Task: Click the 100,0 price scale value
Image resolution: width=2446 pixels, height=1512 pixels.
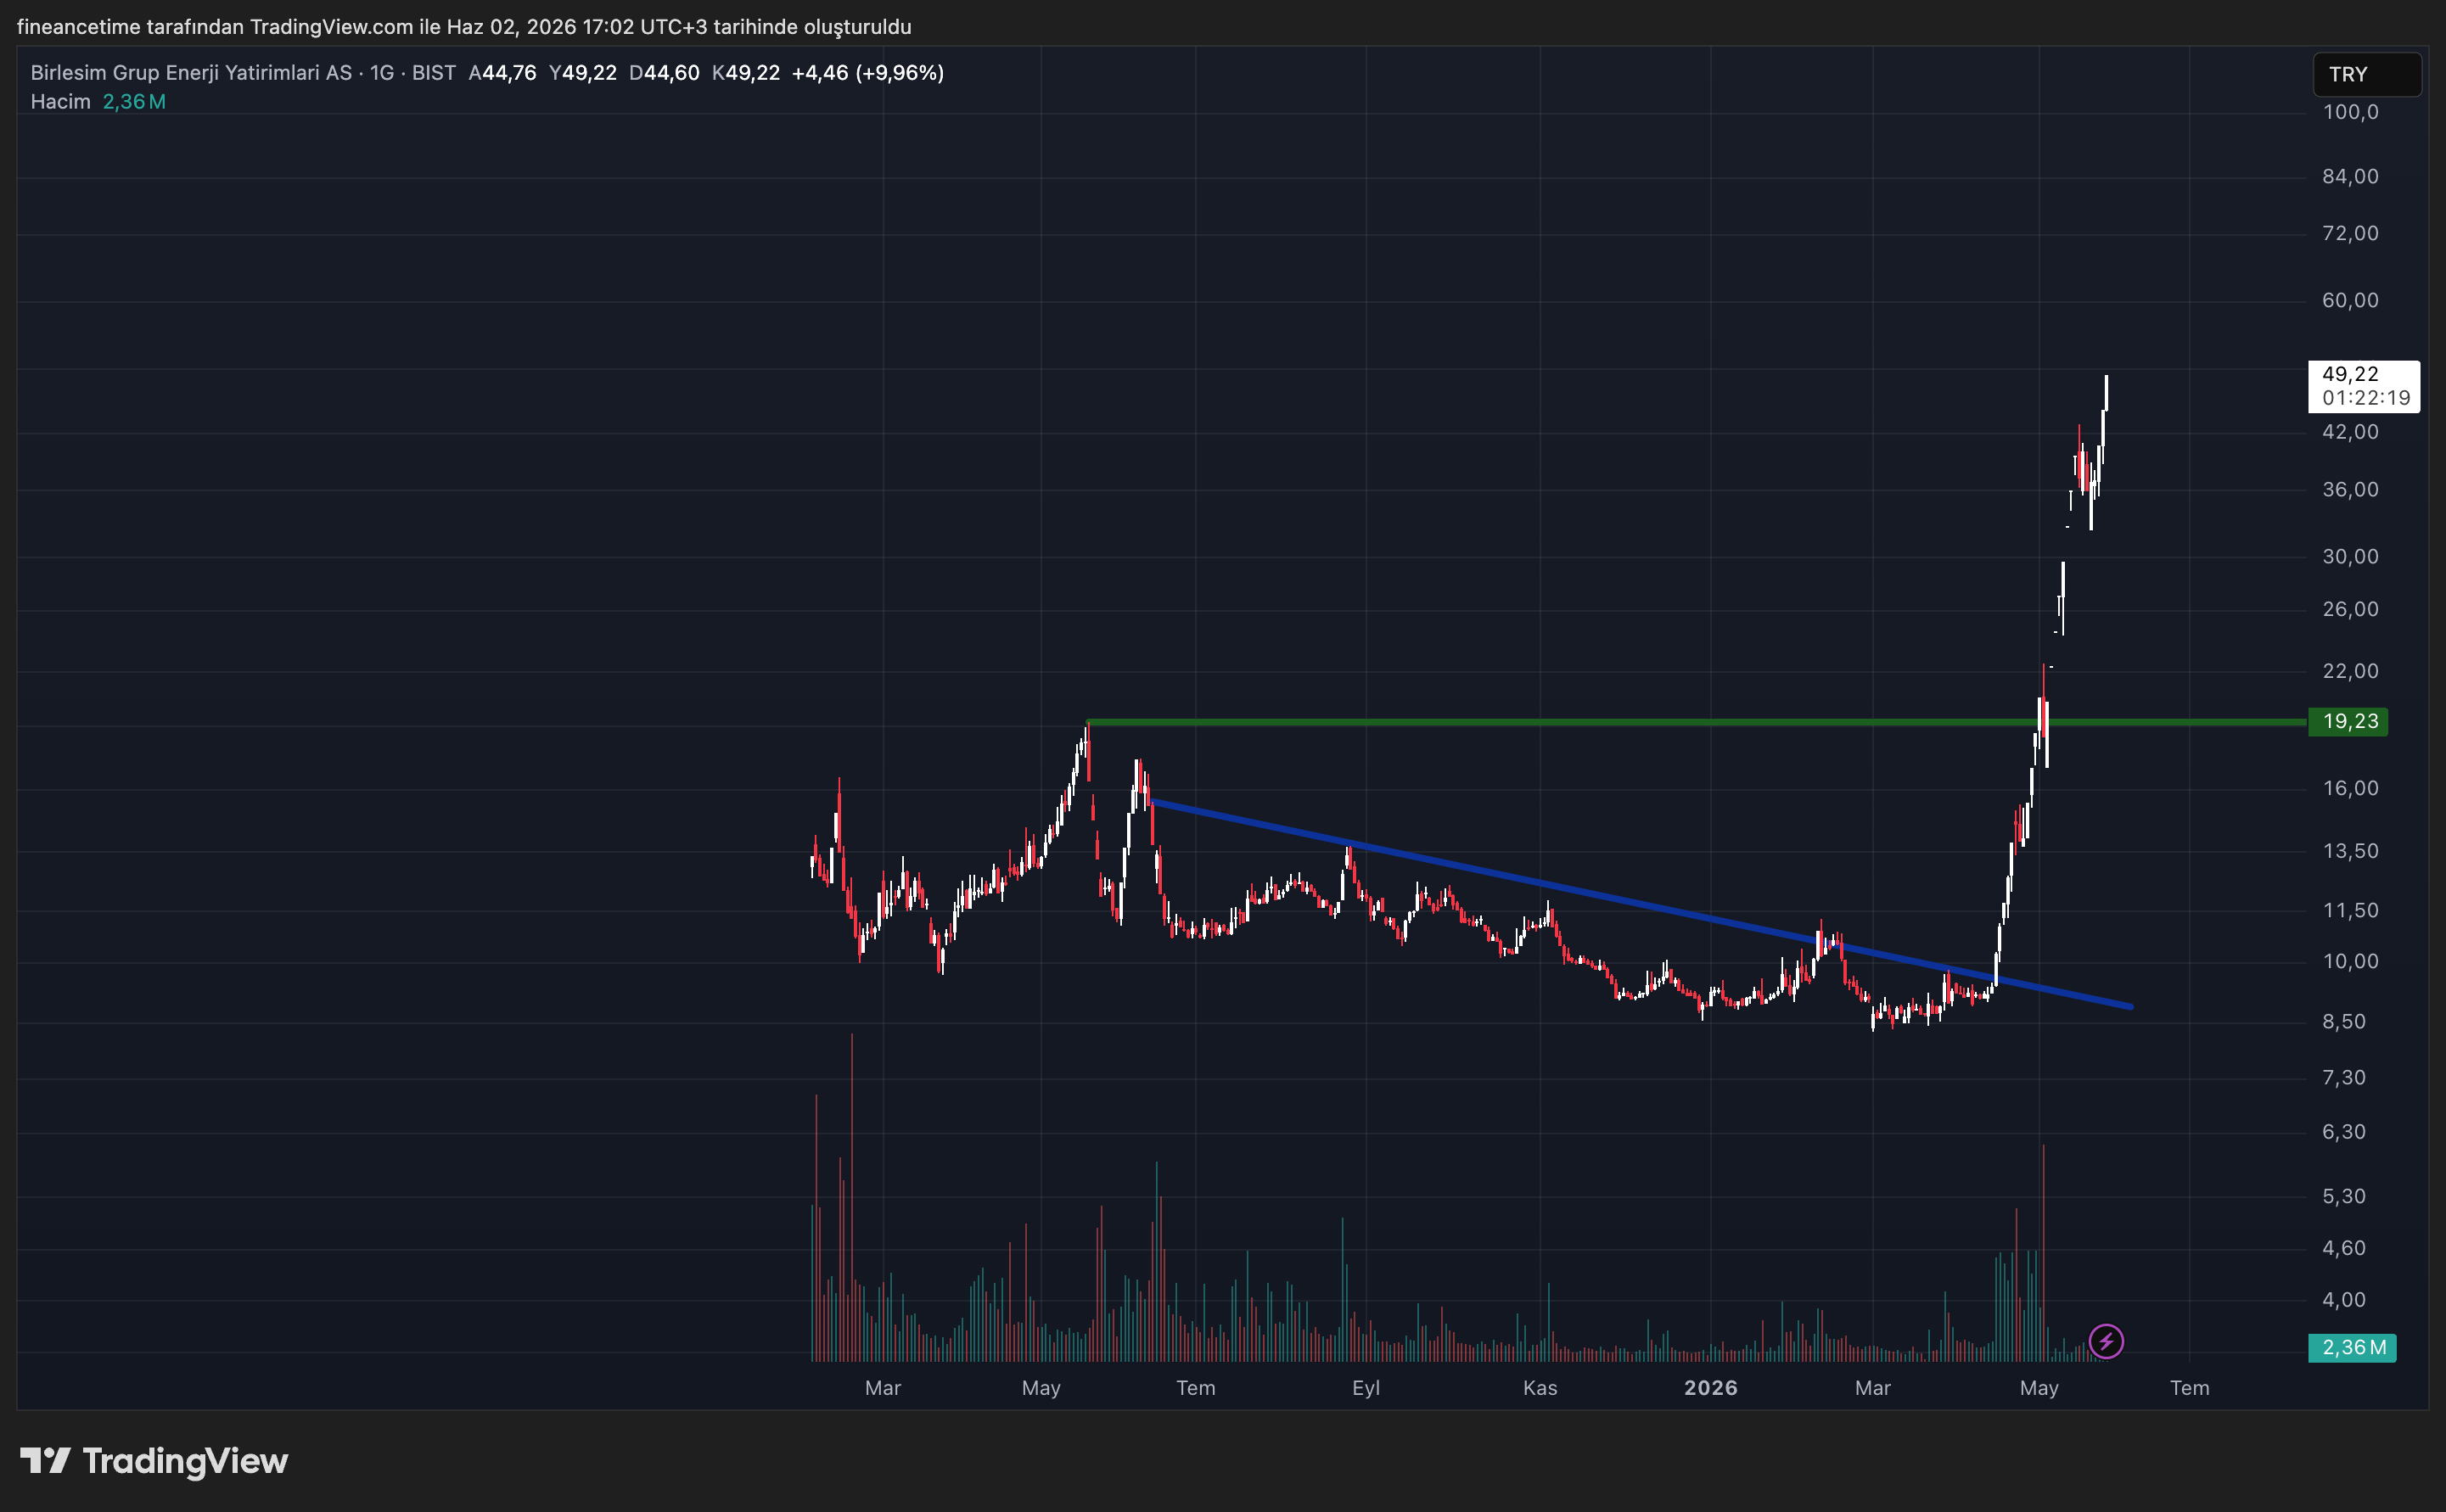Action: 2350,112
